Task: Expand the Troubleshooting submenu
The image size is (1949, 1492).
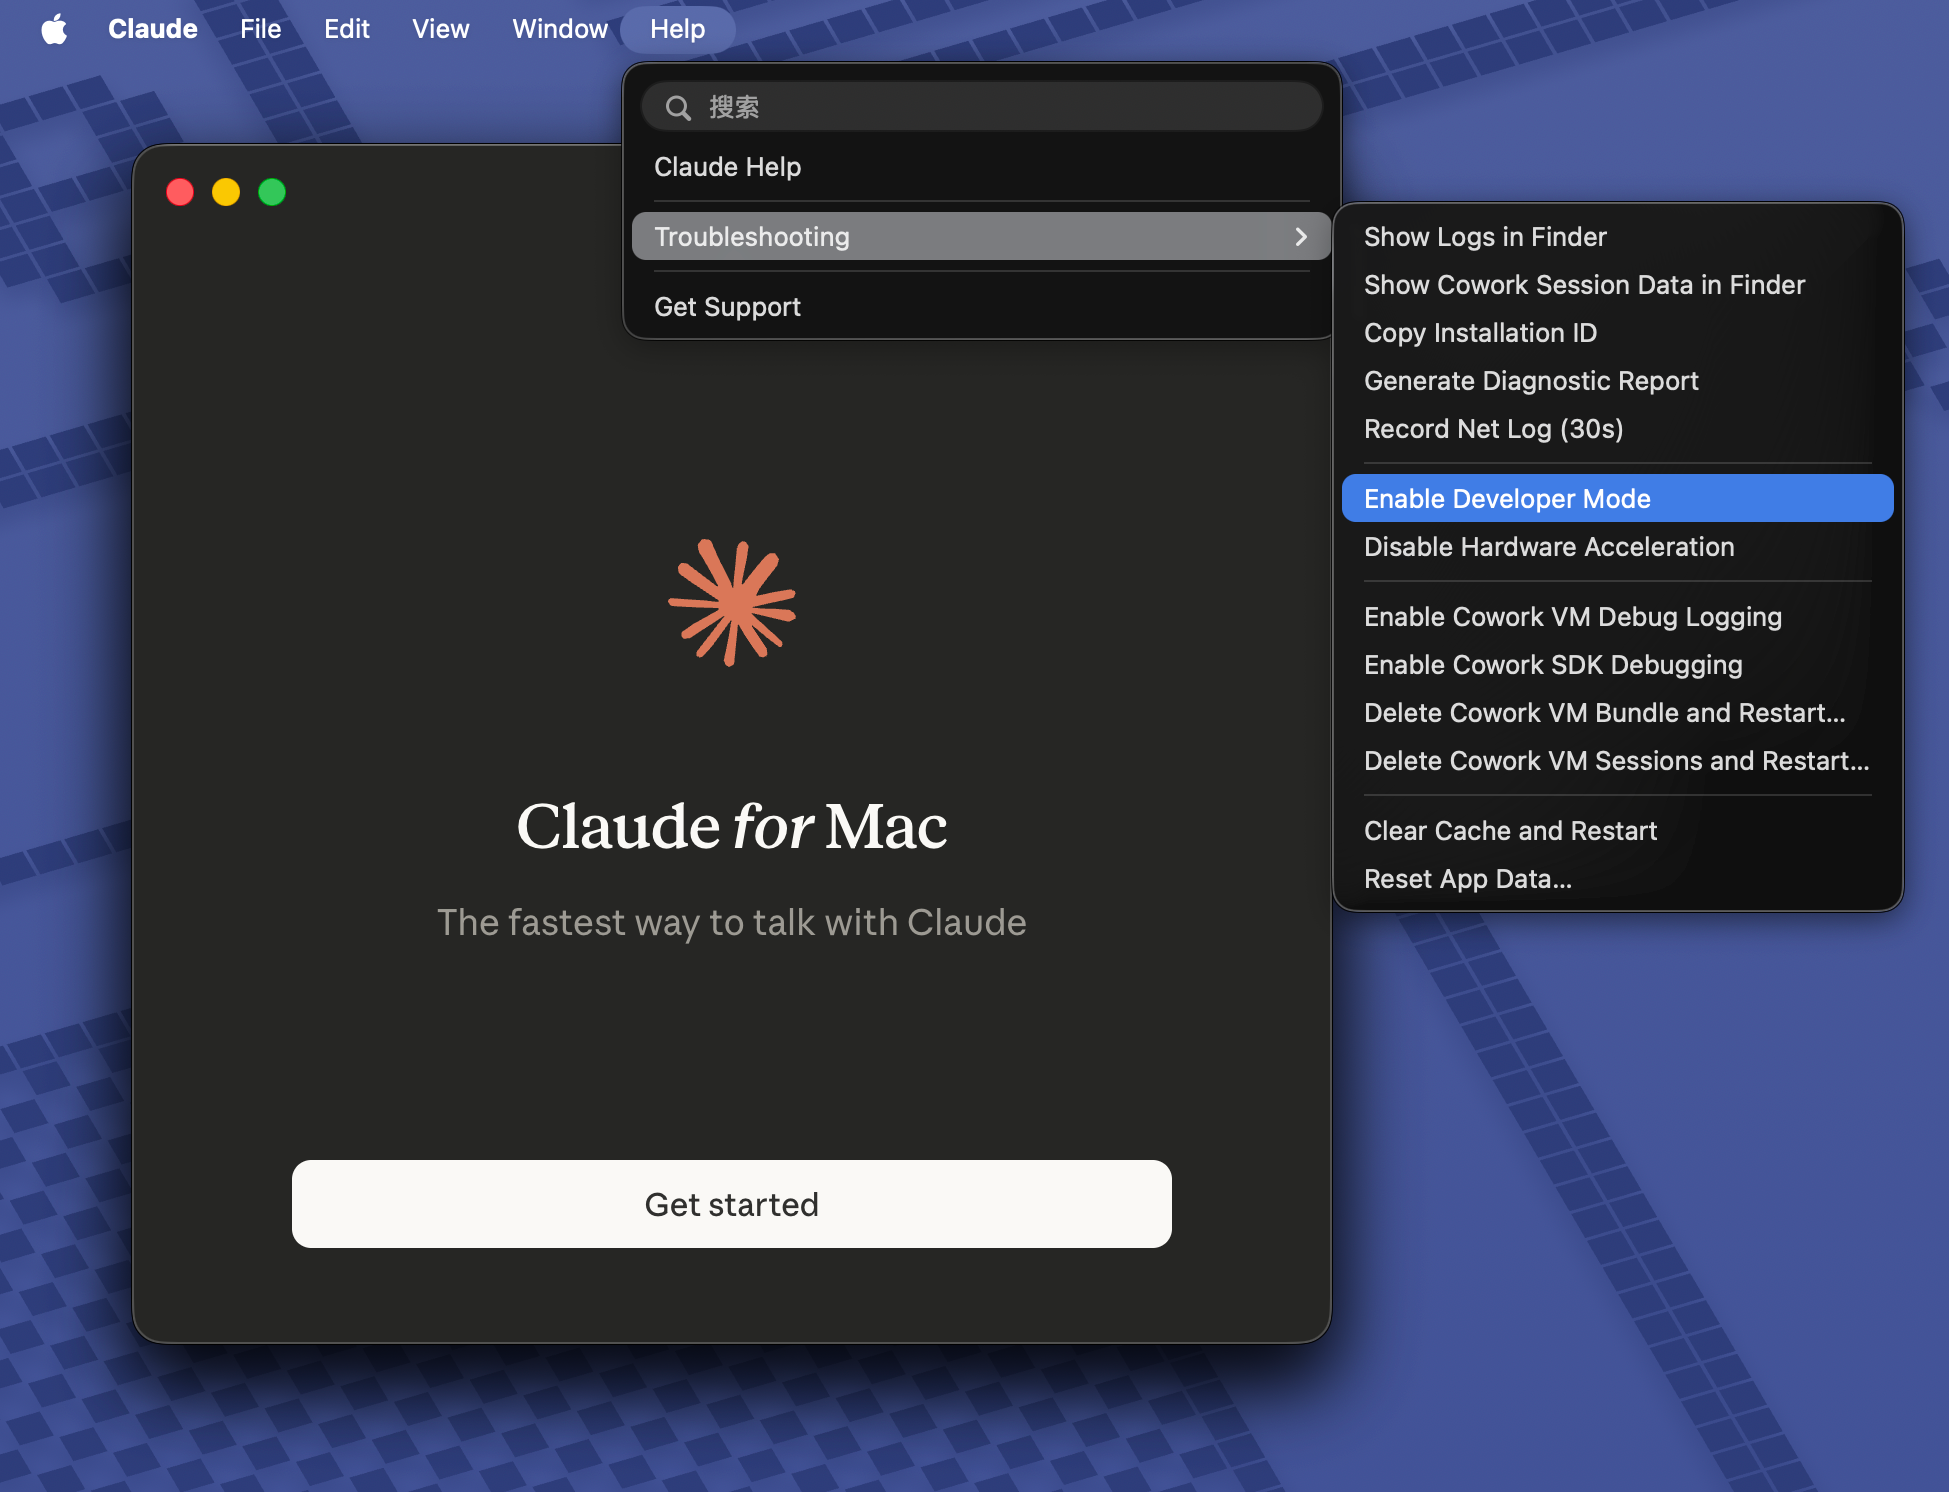Action: pos(982,237)
